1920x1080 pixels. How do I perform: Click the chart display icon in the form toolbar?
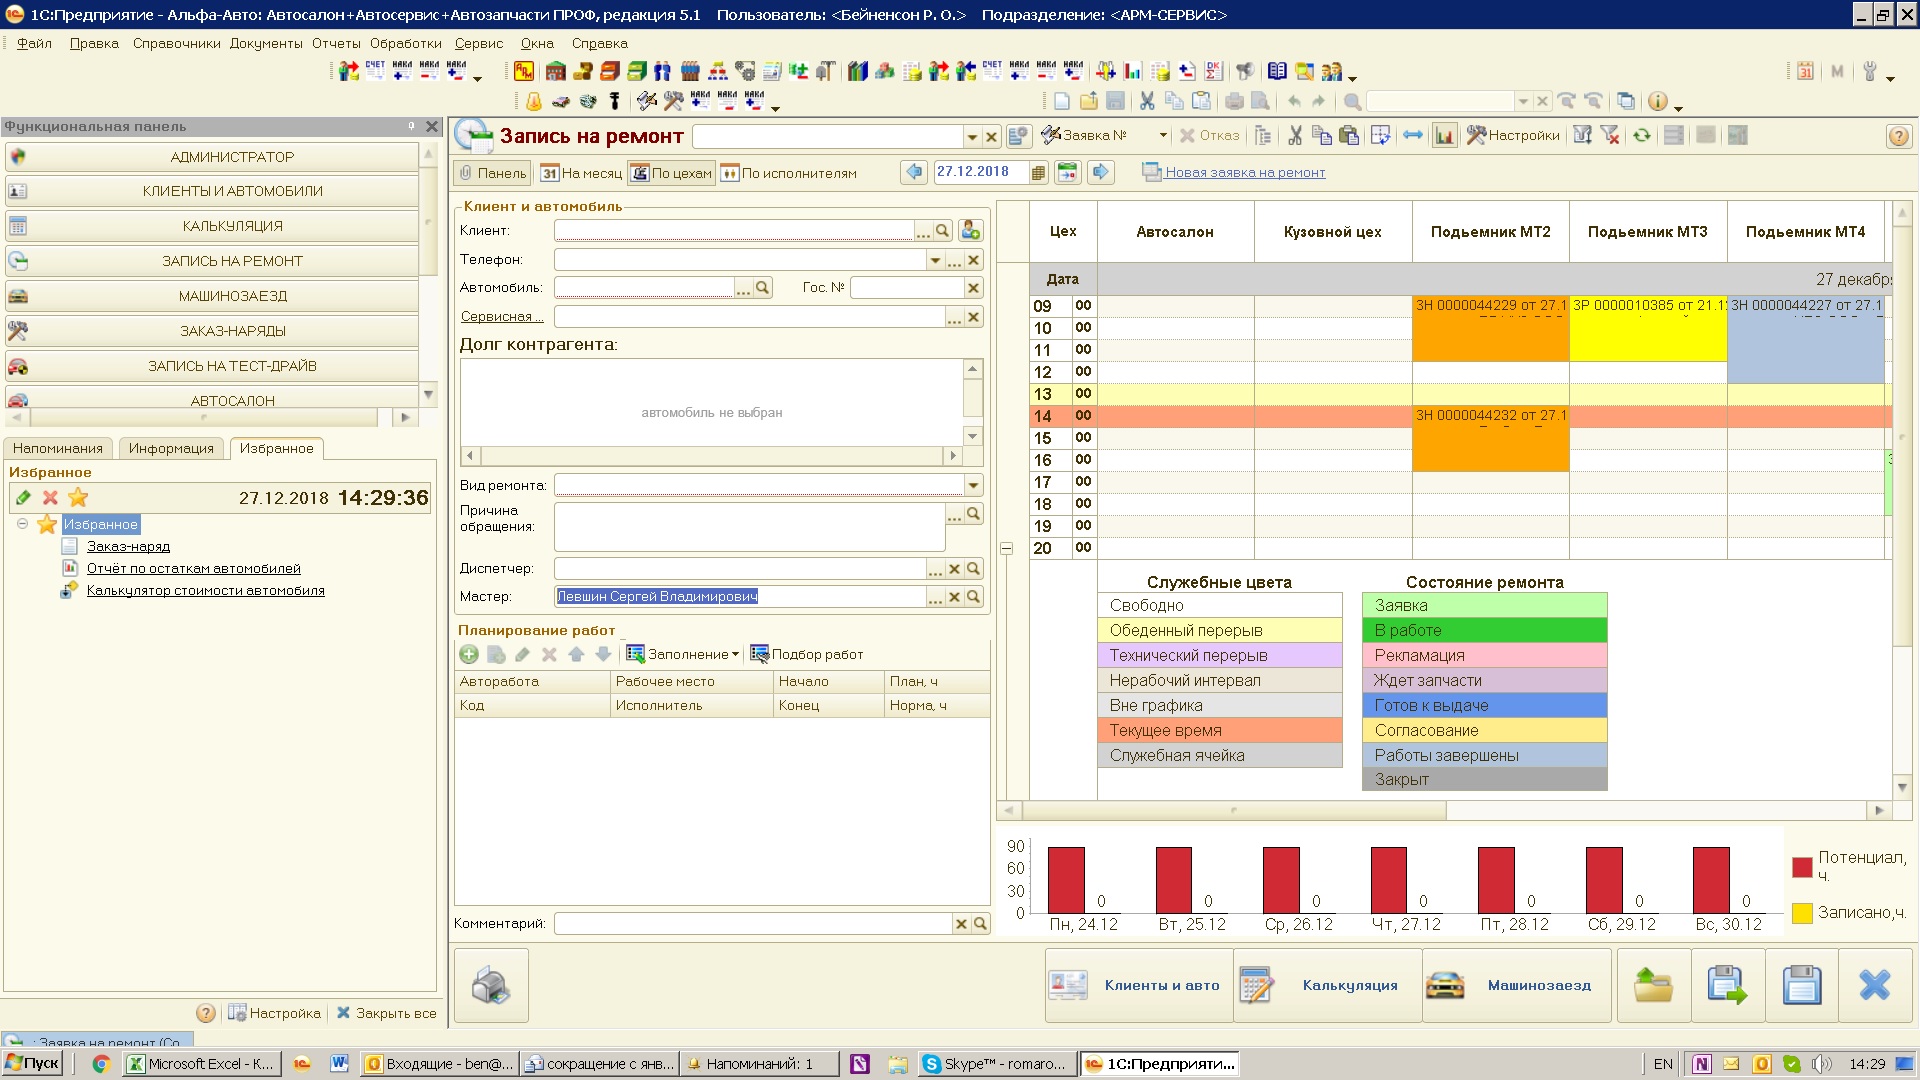(1444, 135)
